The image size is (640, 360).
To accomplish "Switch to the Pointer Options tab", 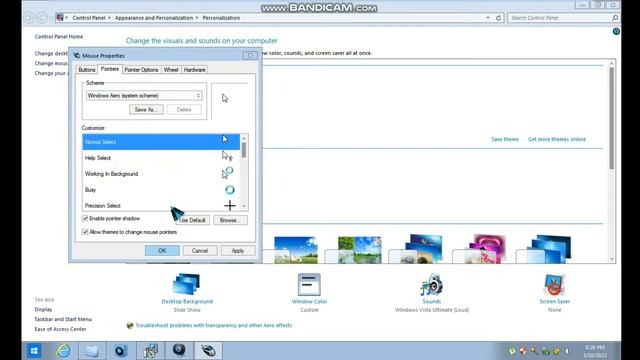I will coord(141,70).
